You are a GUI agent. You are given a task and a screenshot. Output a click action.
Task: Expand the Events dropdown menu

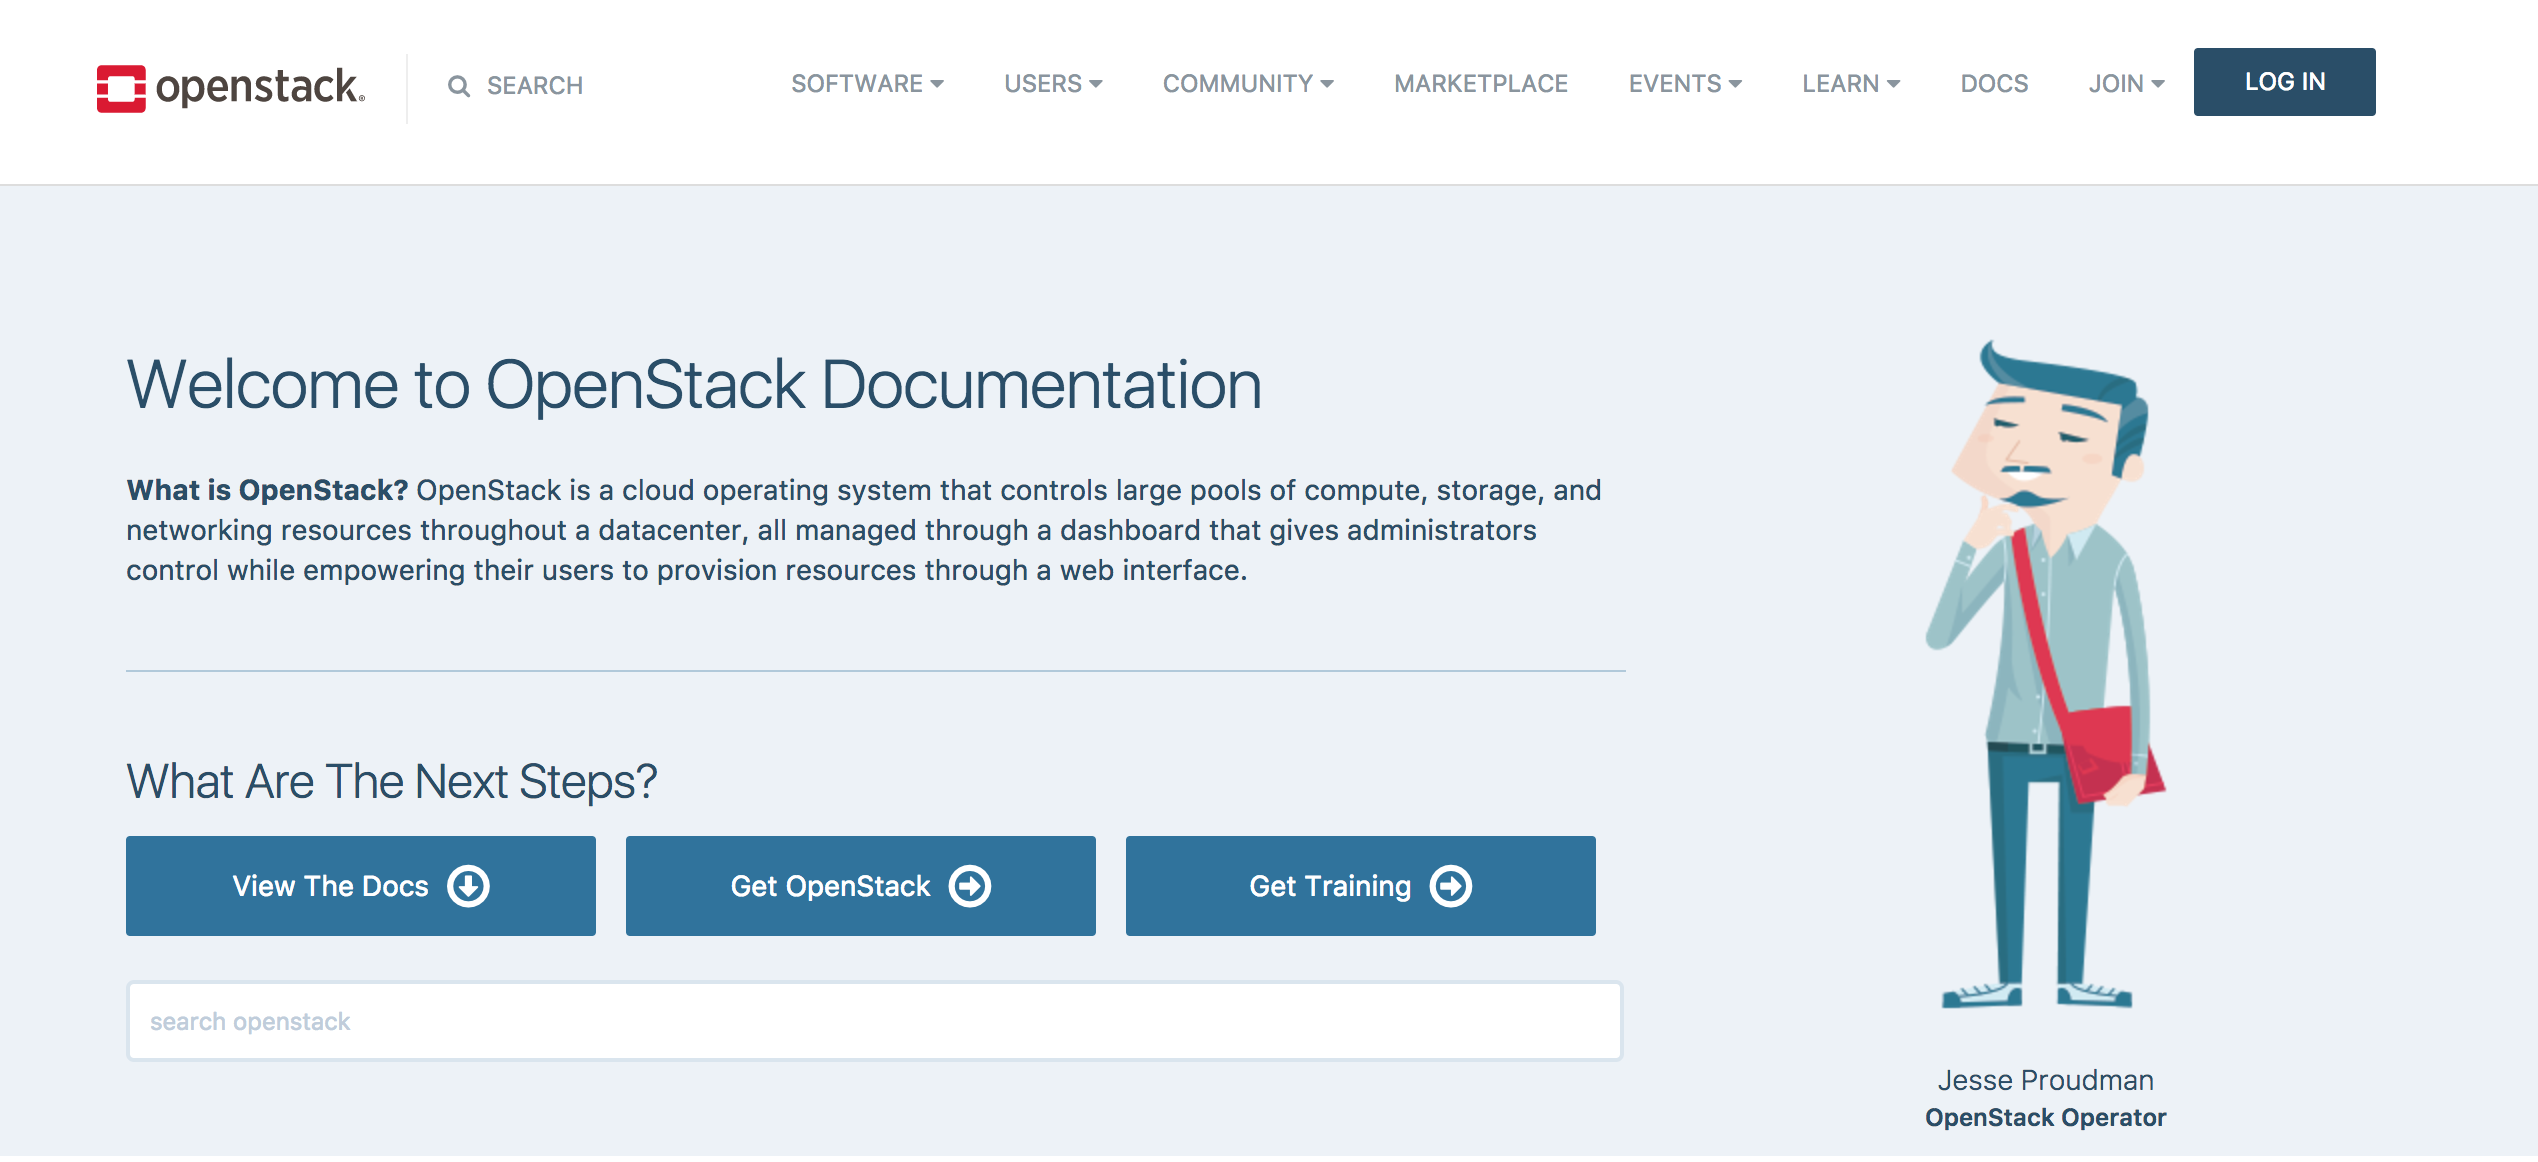point(1685,84)
